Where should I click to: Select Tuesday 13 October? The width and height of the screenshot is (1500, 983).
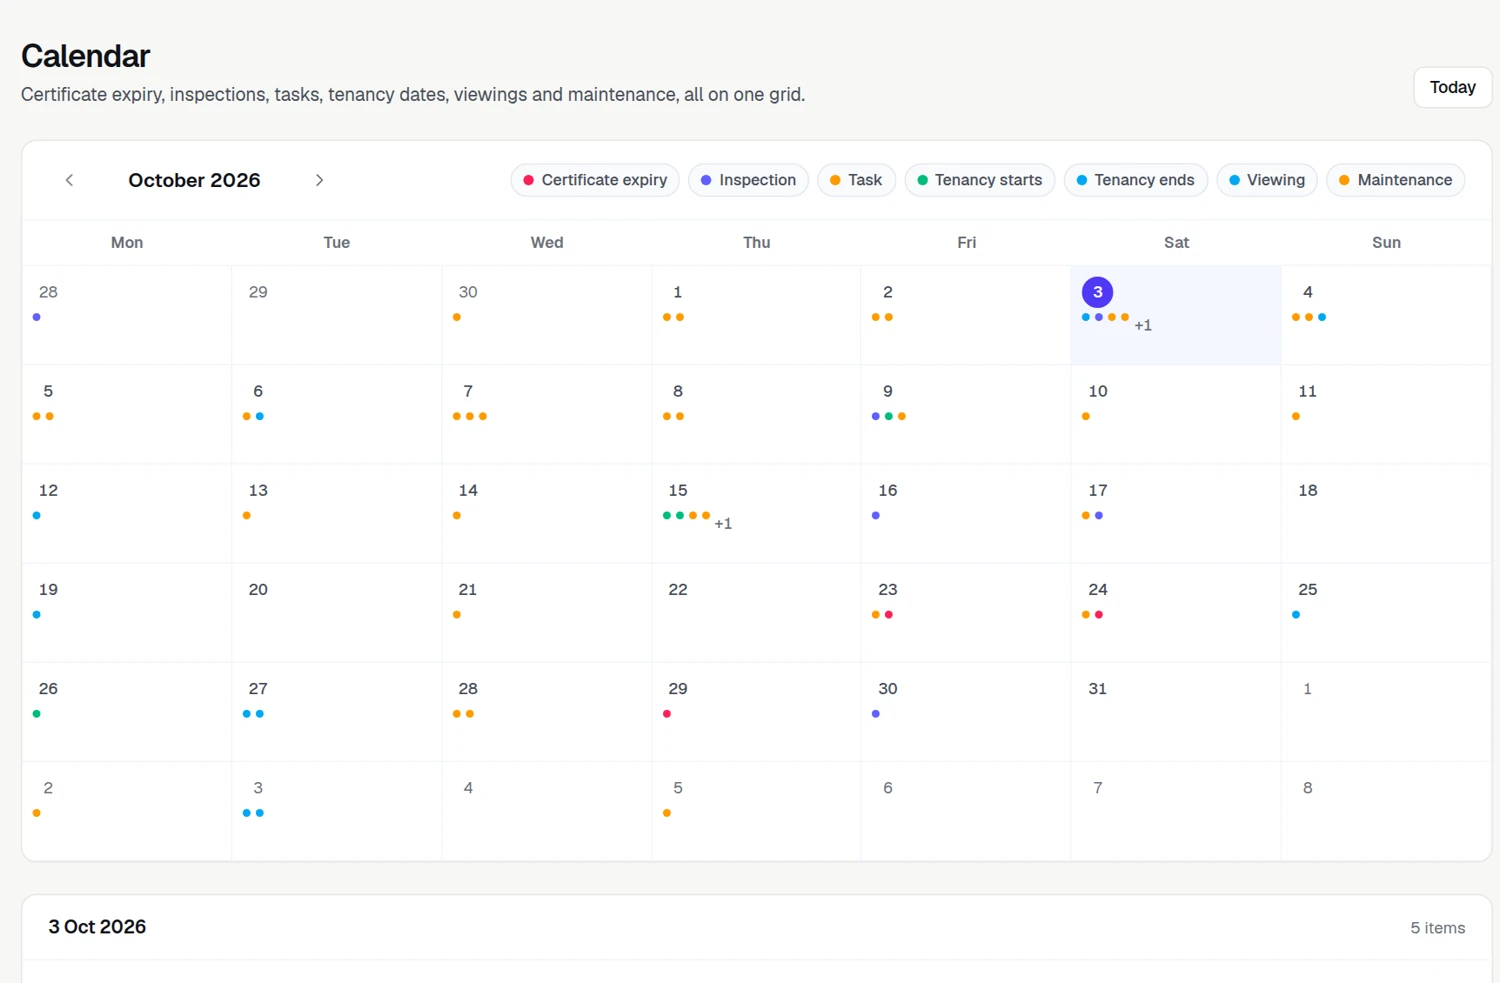[336, 513]
